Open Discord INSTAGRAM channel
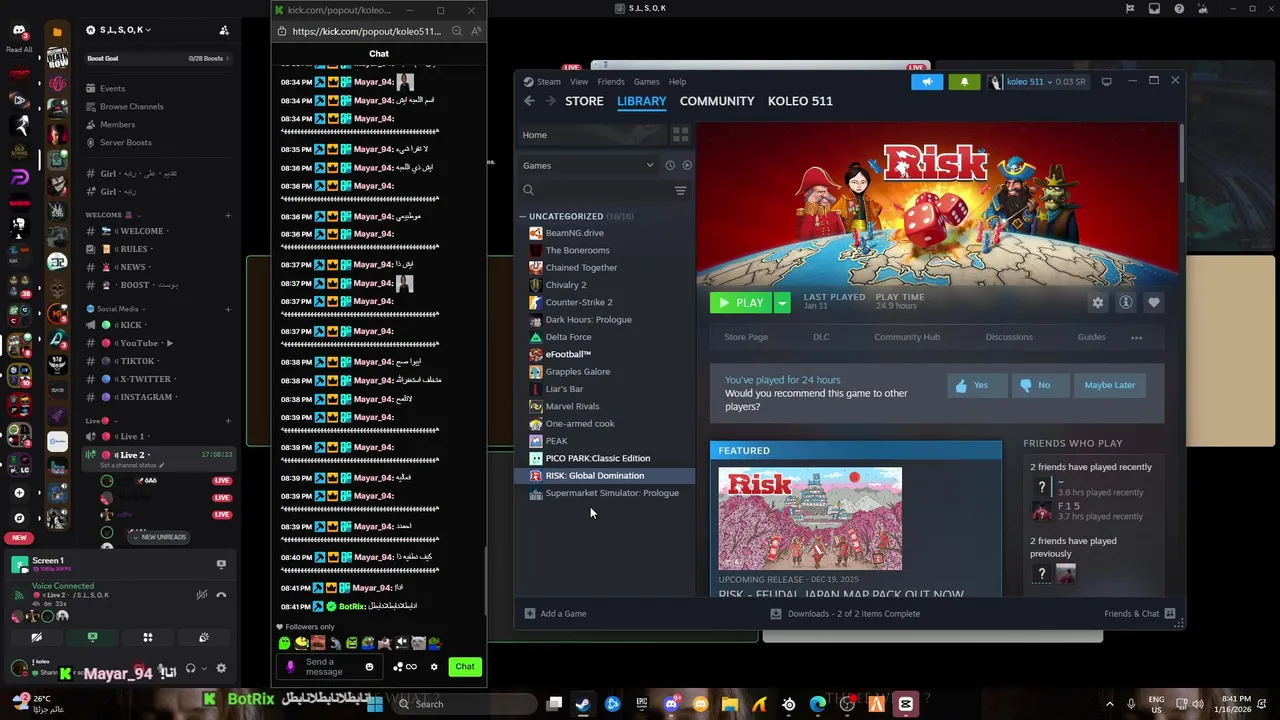This screenshot has width=1280, height=720. [x=146, y=397]
